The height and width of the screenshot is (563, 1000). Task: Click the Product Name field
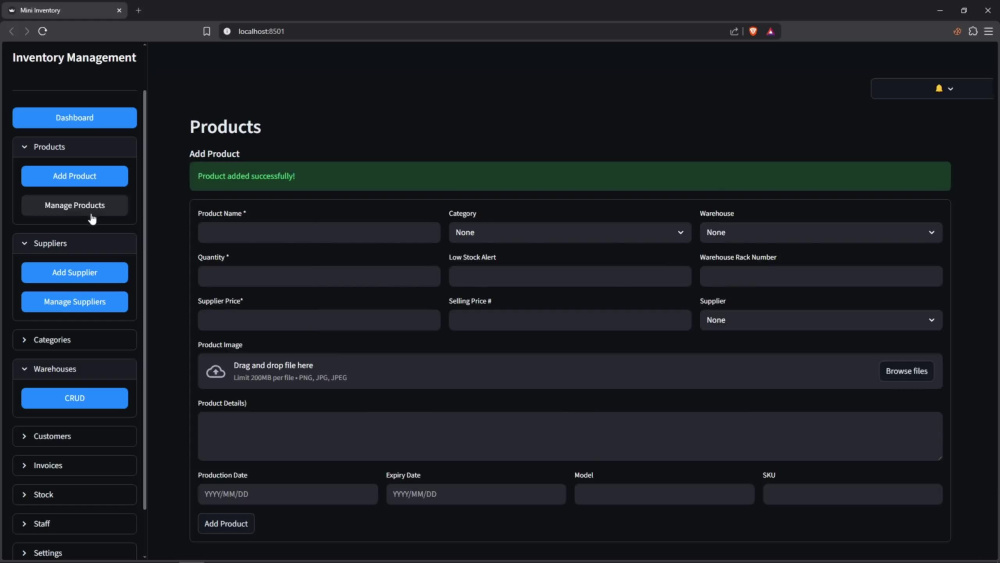(x=319, y=233)
